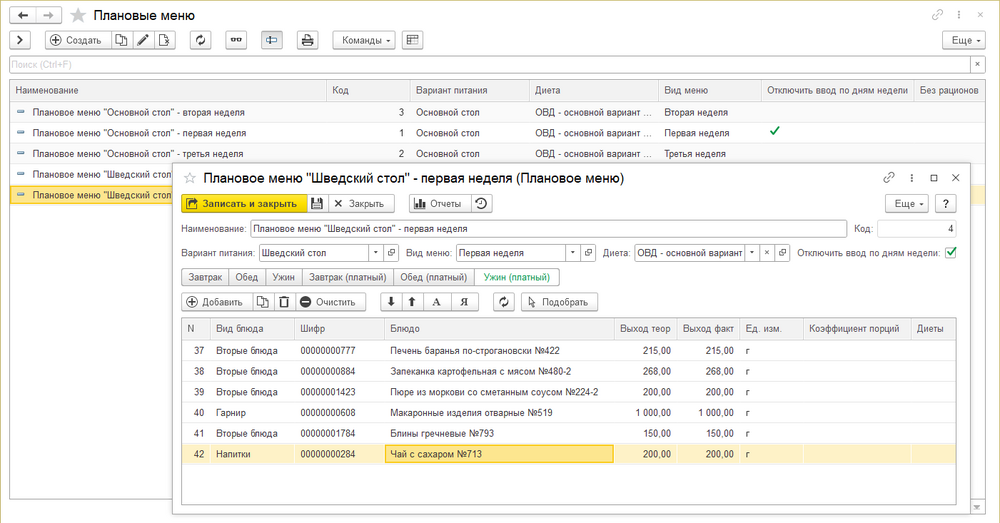Image resolution: width=1000 pixels, height=523 pixels.
Task: Open the Команды dropdown menu
Action: pyautogui.click(x=368, y=40)
